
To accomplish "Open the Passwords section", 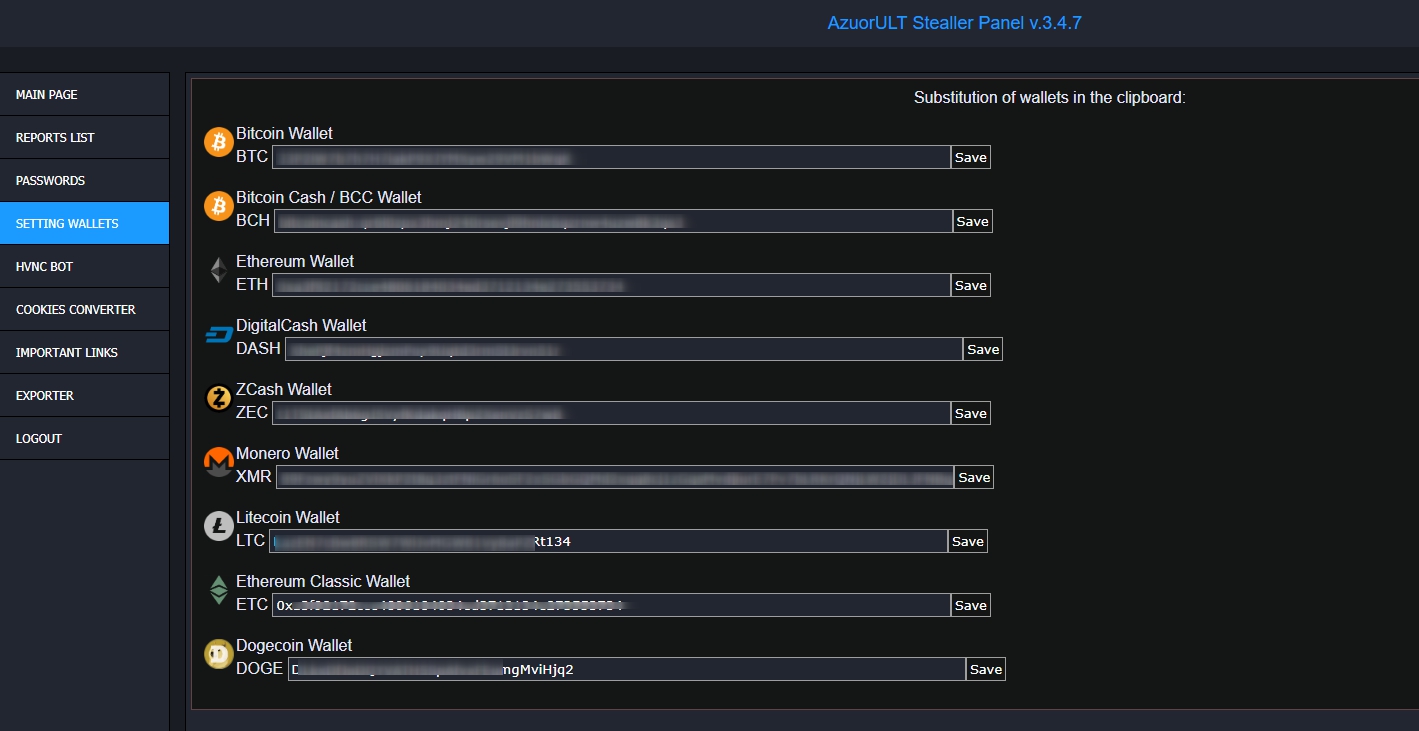I will pyautogui.click(x=84, y=180).
